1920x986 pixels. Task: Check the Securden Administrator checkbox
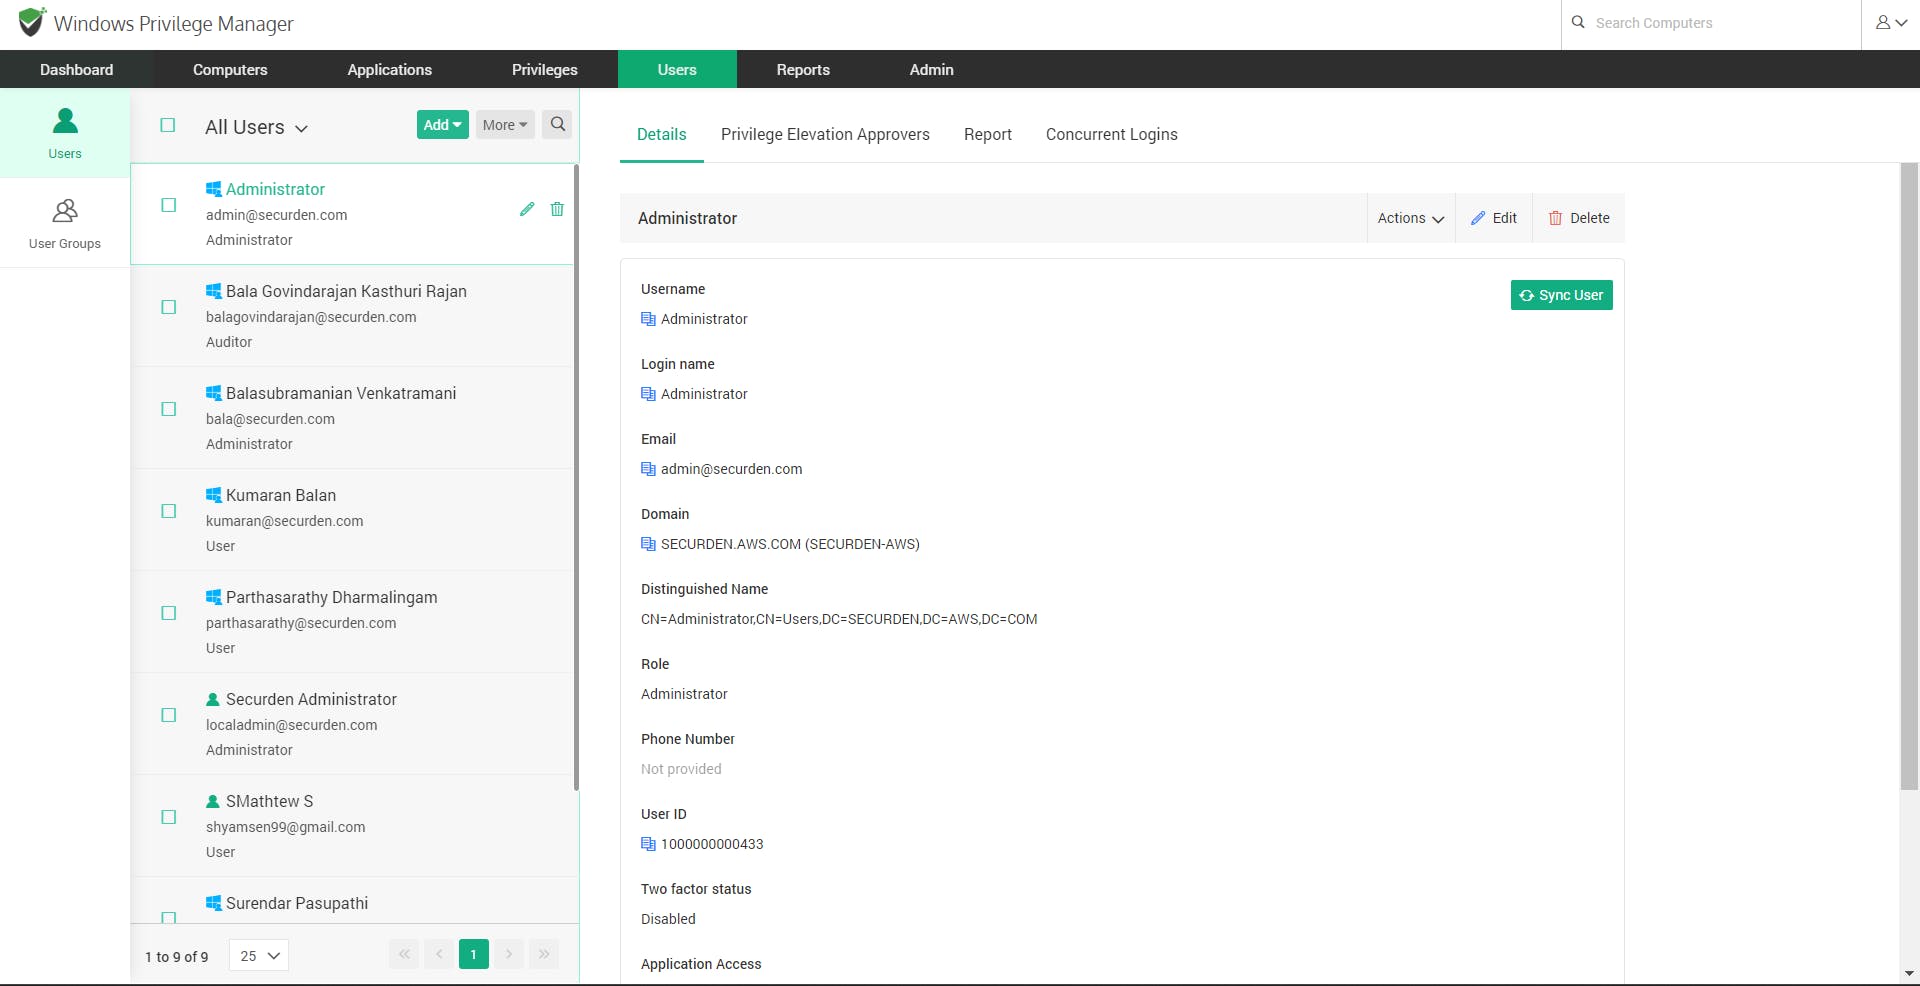click(169, 715)
